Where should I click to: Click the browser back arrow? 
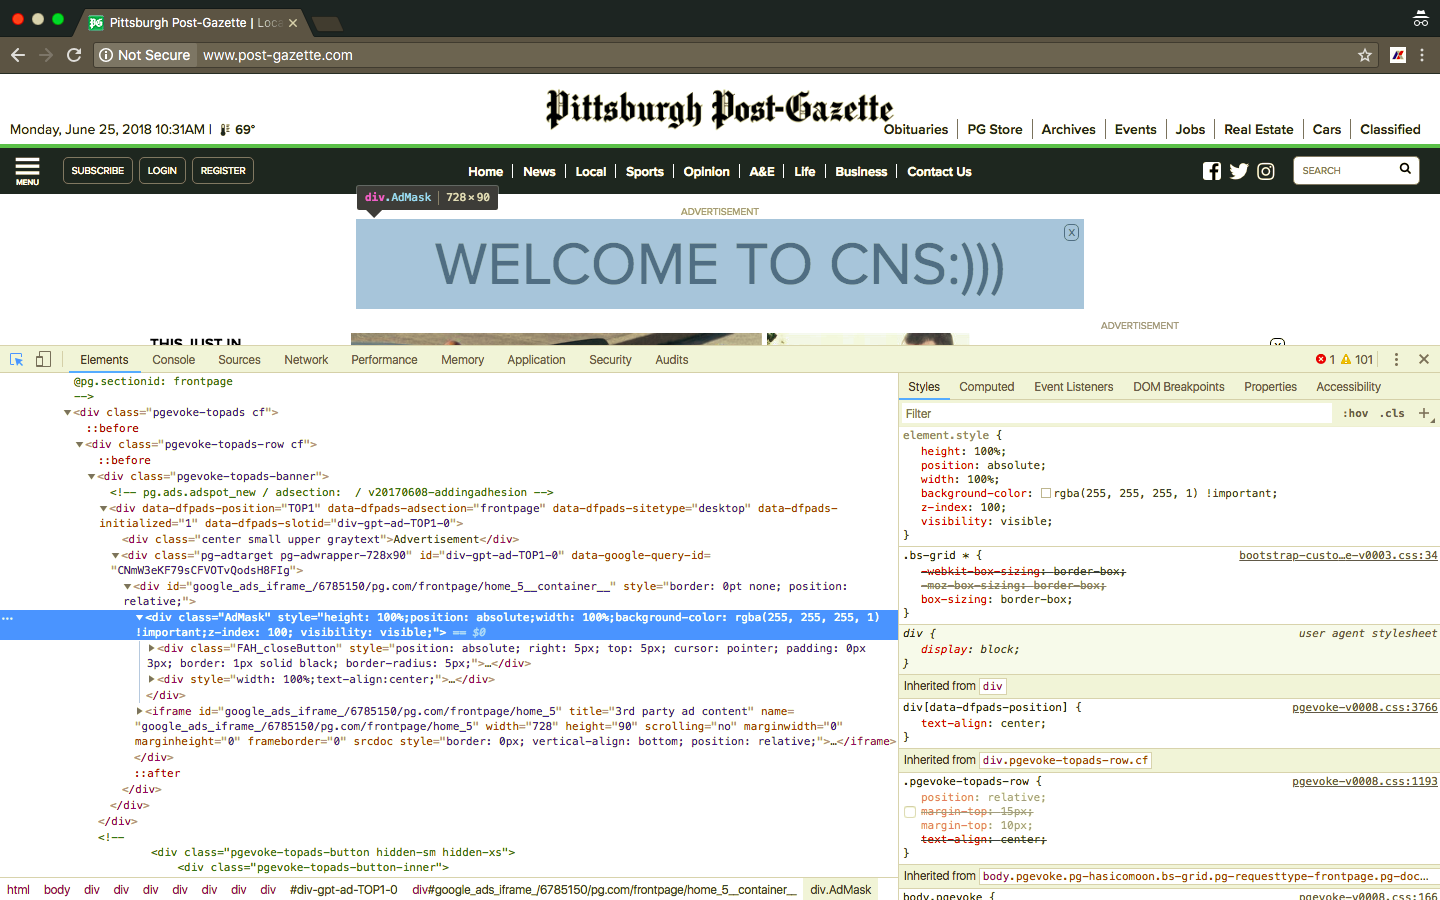click(x=17, y=55)
